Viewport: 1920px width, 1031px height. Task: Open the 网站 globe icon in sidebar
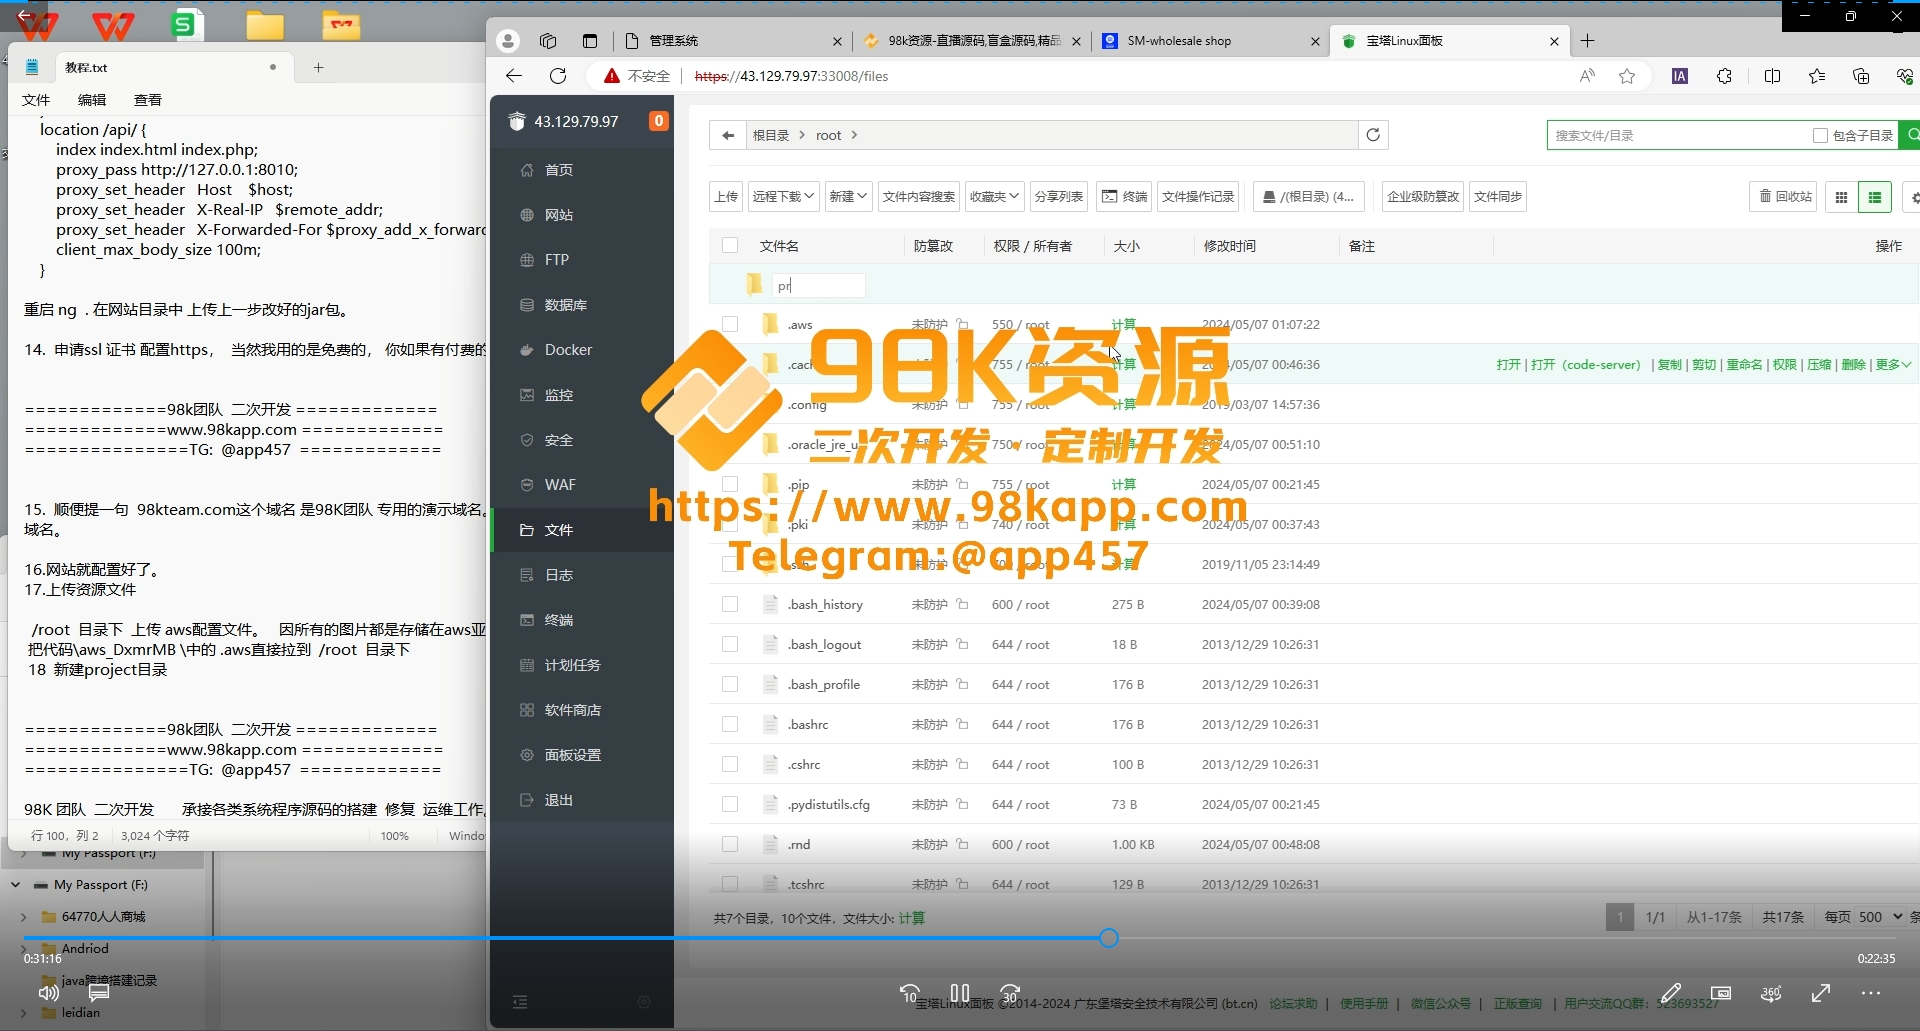tap(527, 215)
